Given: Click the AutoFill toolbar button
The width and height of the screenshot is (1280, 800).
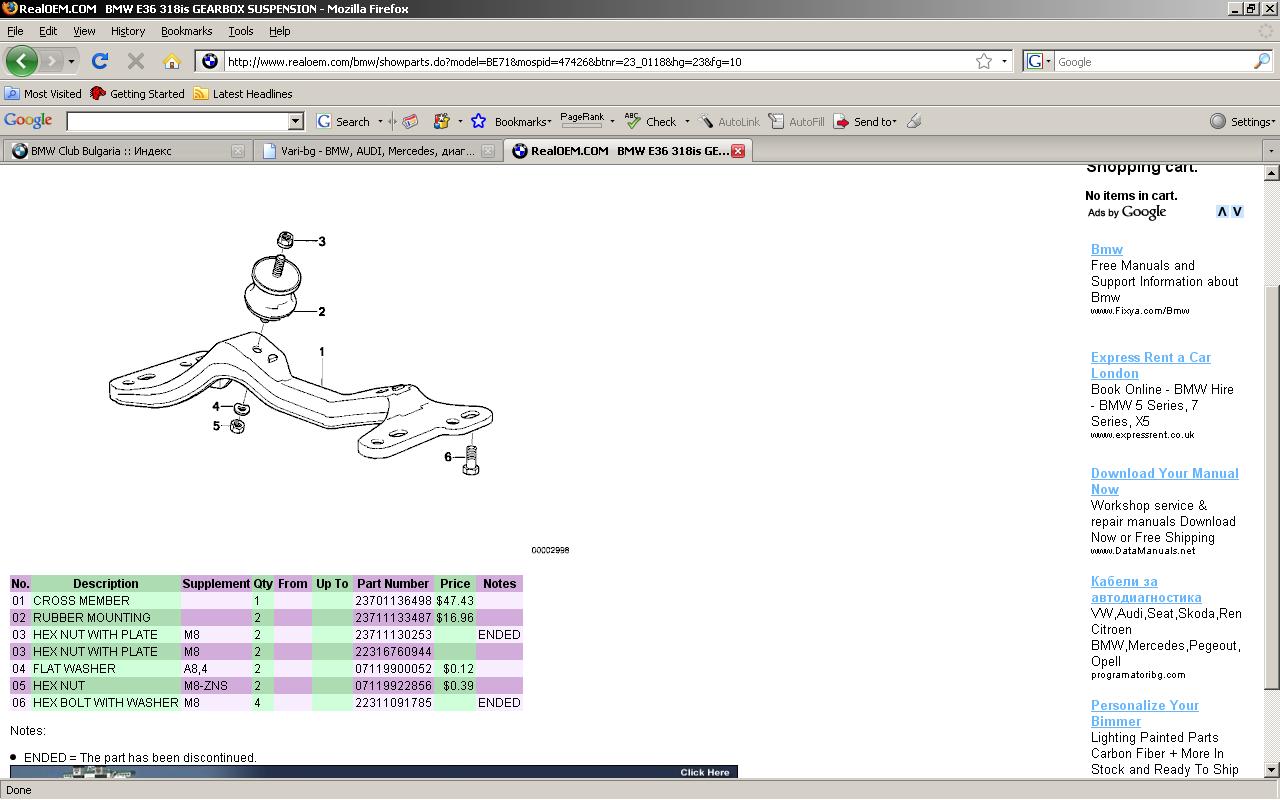Looking at the screenshot, I should (797, 121).
